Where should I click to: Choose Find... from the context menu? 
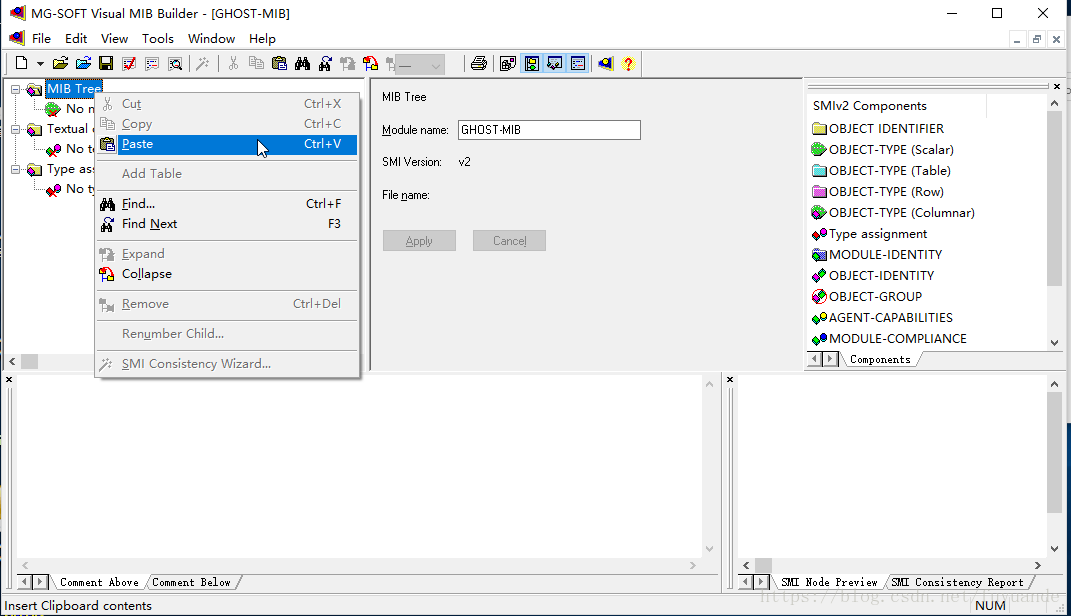[x=227, y=204]
